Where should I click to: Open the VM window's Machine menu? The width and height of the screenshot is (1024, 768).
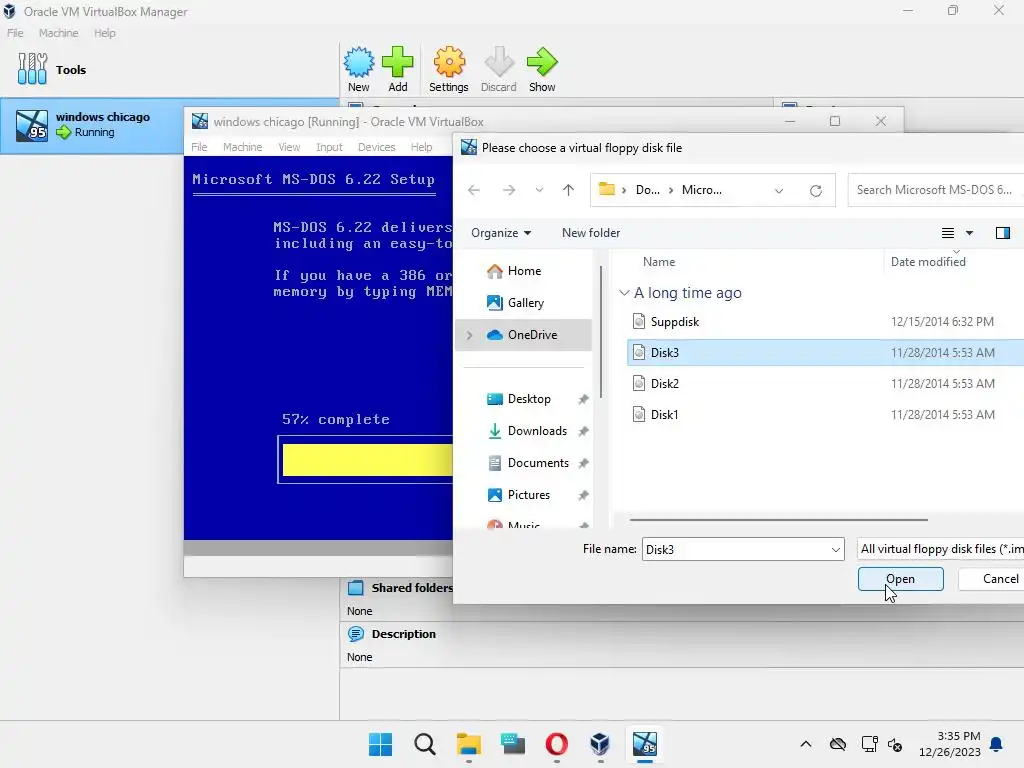242,147
